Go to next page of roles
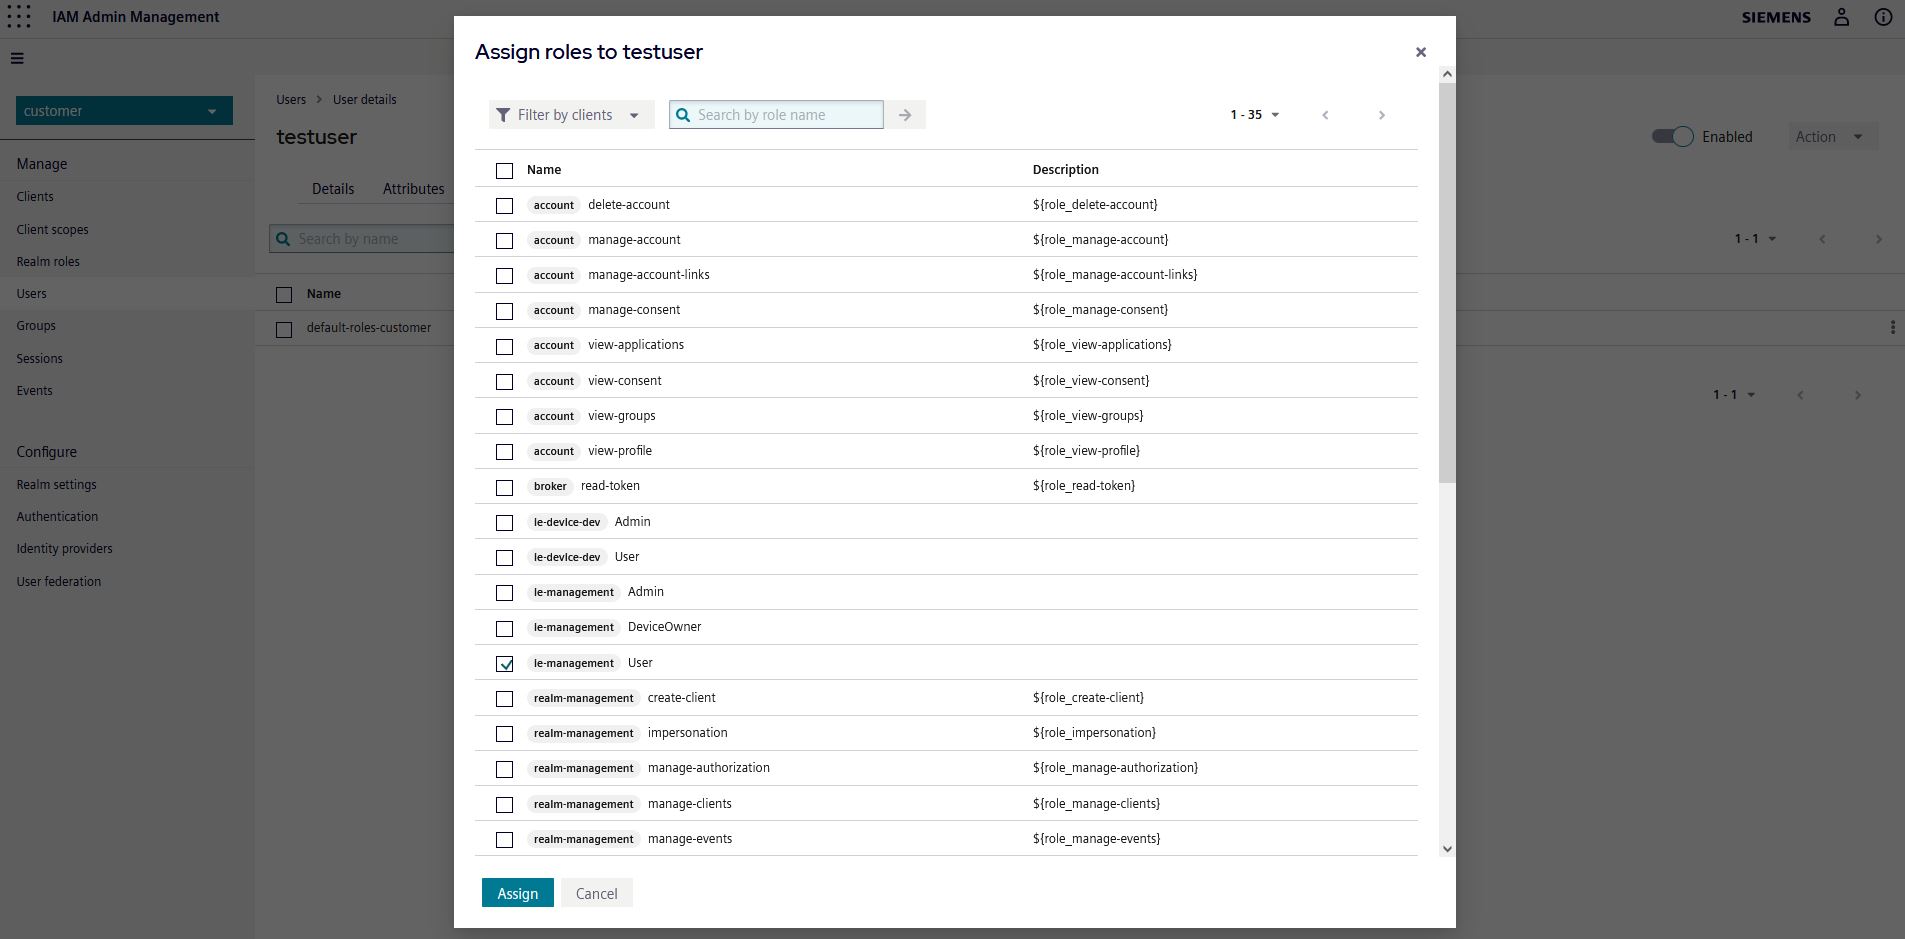 [1381, 115]
